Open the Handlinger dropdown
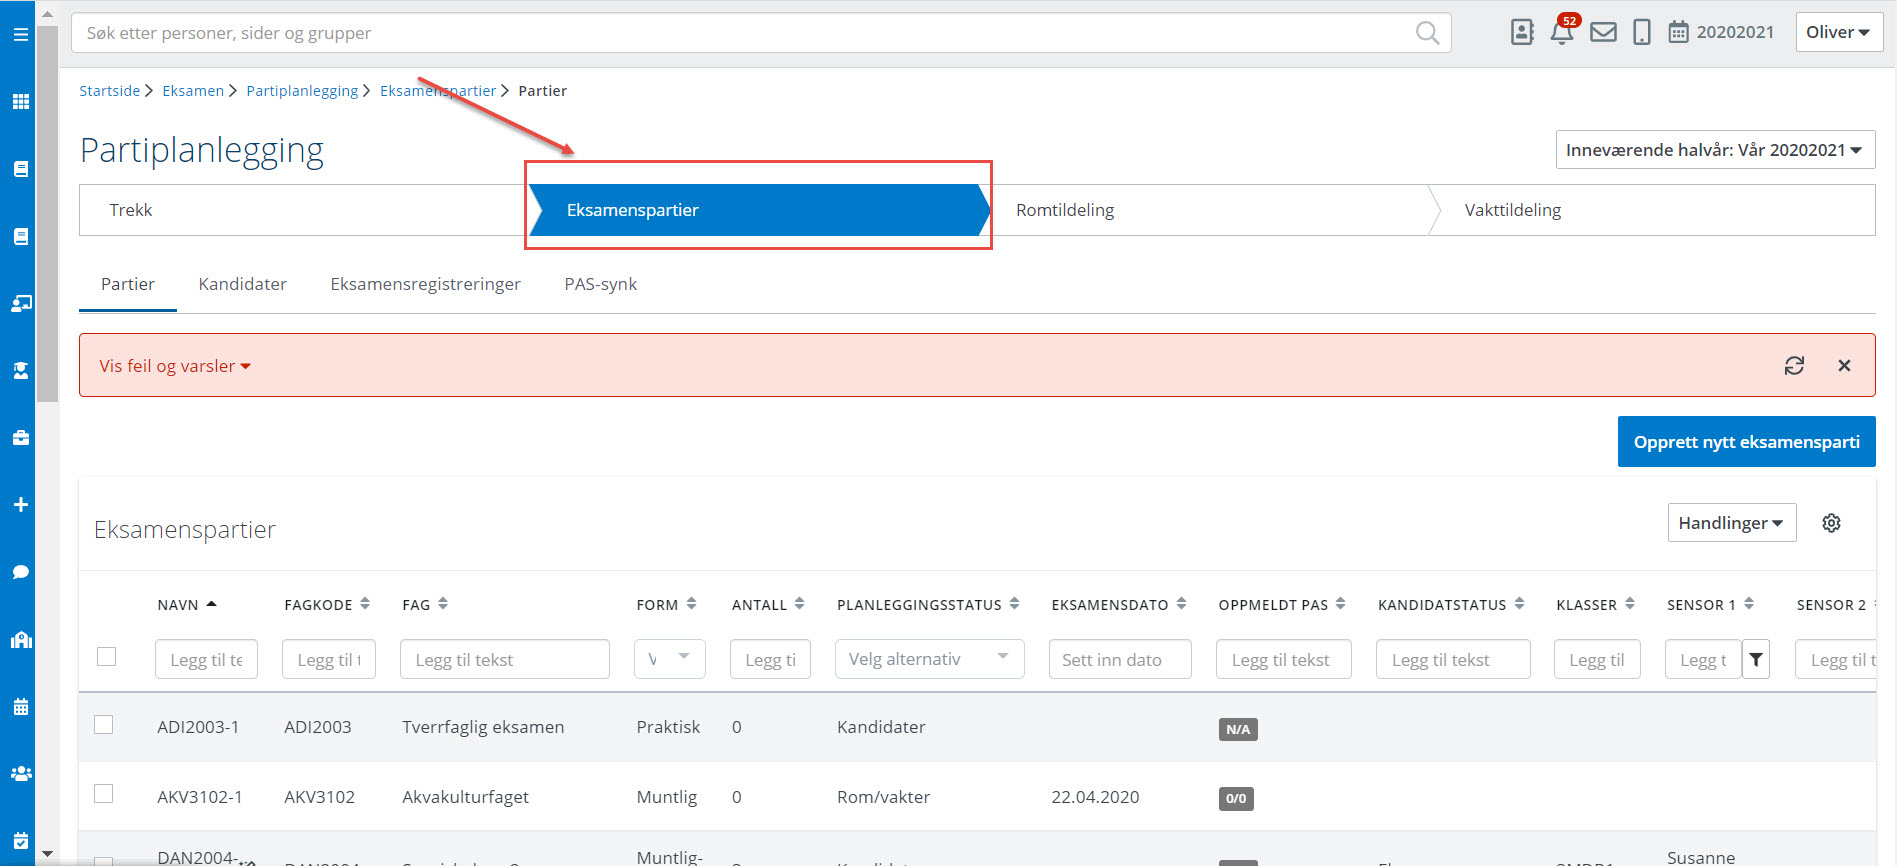 (1731, 523)
